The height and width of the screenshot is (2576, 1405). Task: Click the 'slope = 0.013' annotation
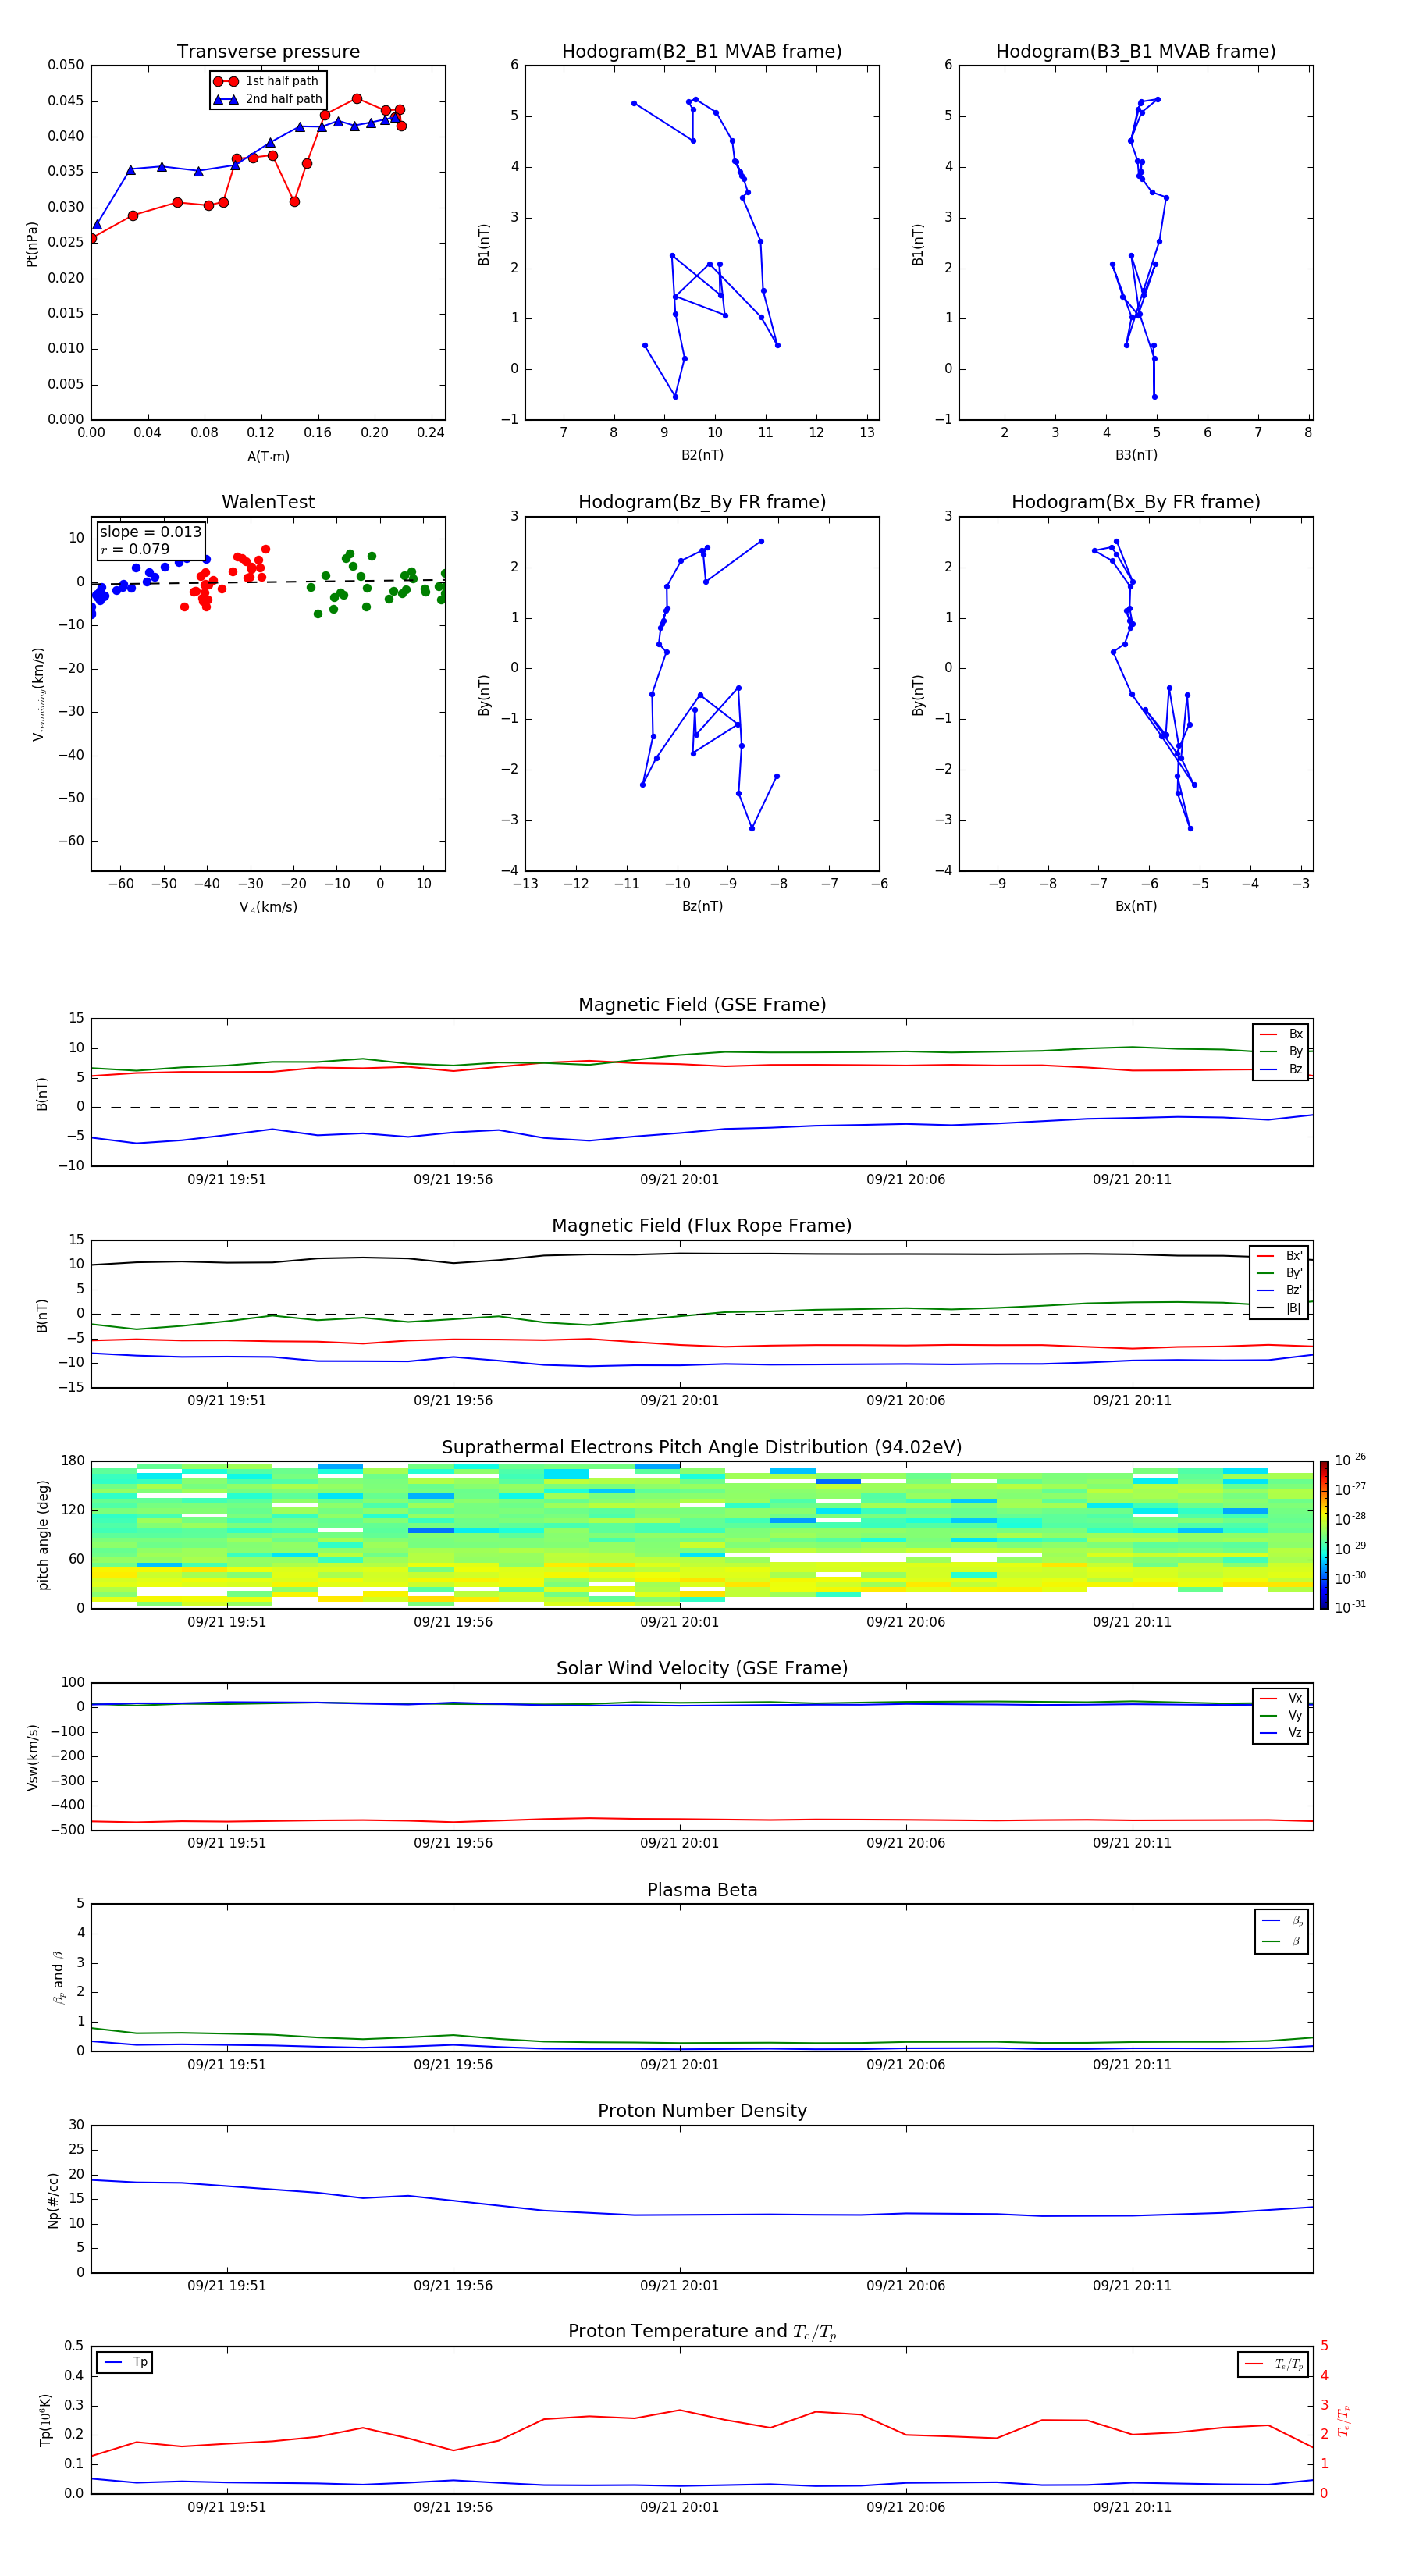tap(150, 532)
